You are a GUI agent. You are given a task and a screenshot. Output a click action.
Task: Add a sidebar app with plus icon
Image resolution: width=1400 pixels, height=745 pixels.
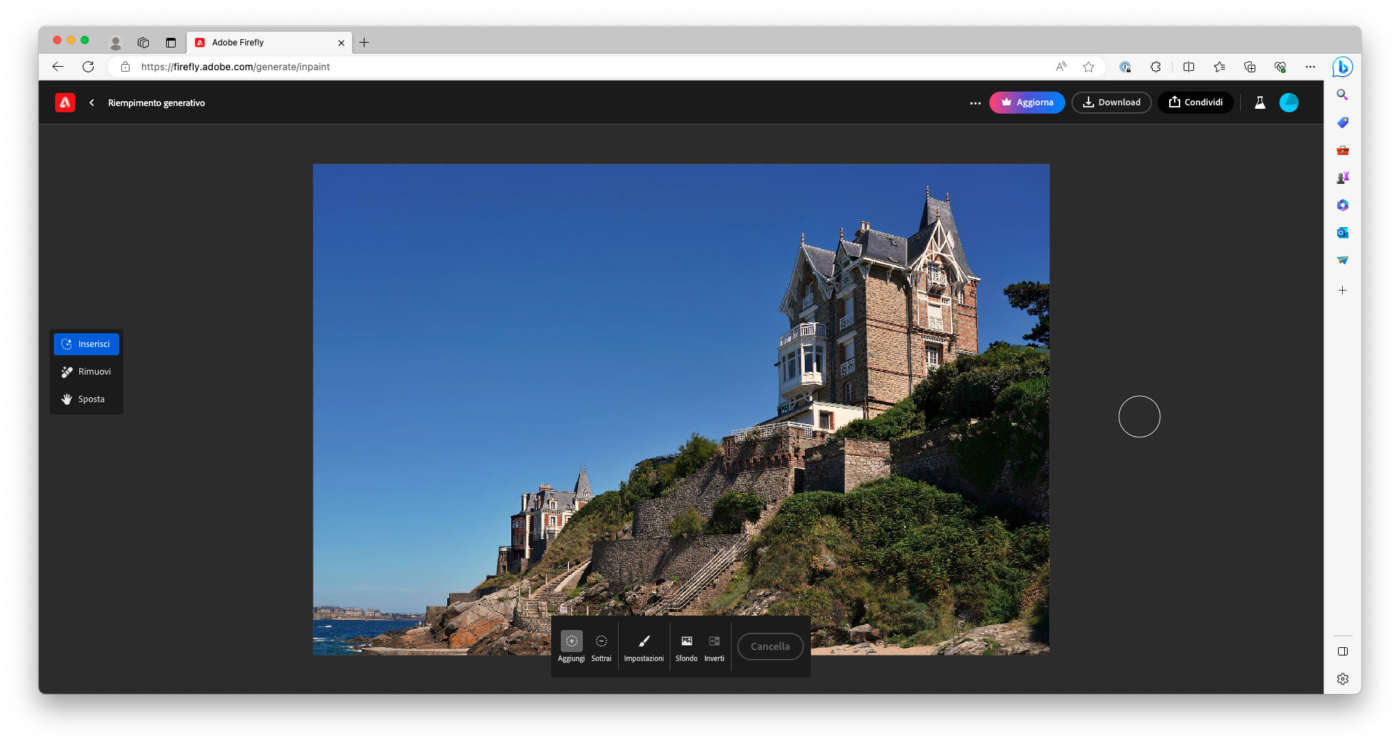1342,290
